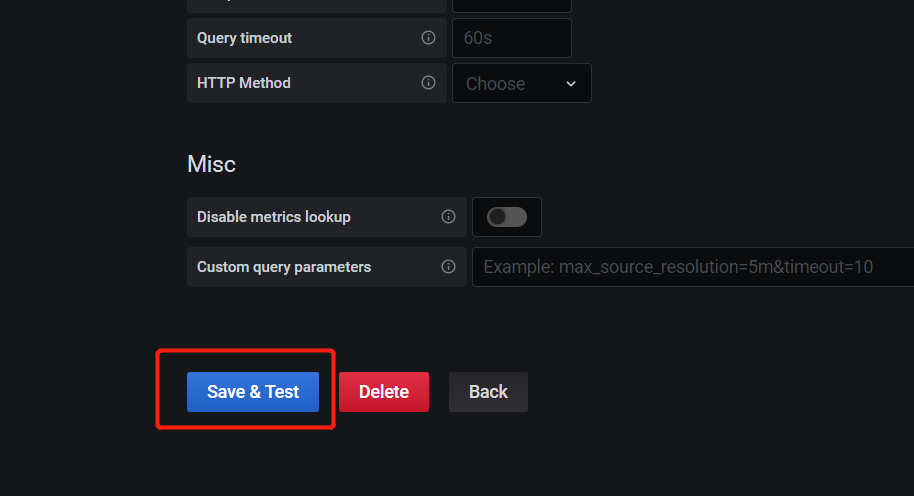Click the Misc section heading
Screen dimensions: 914x496
tap(211, 164)
